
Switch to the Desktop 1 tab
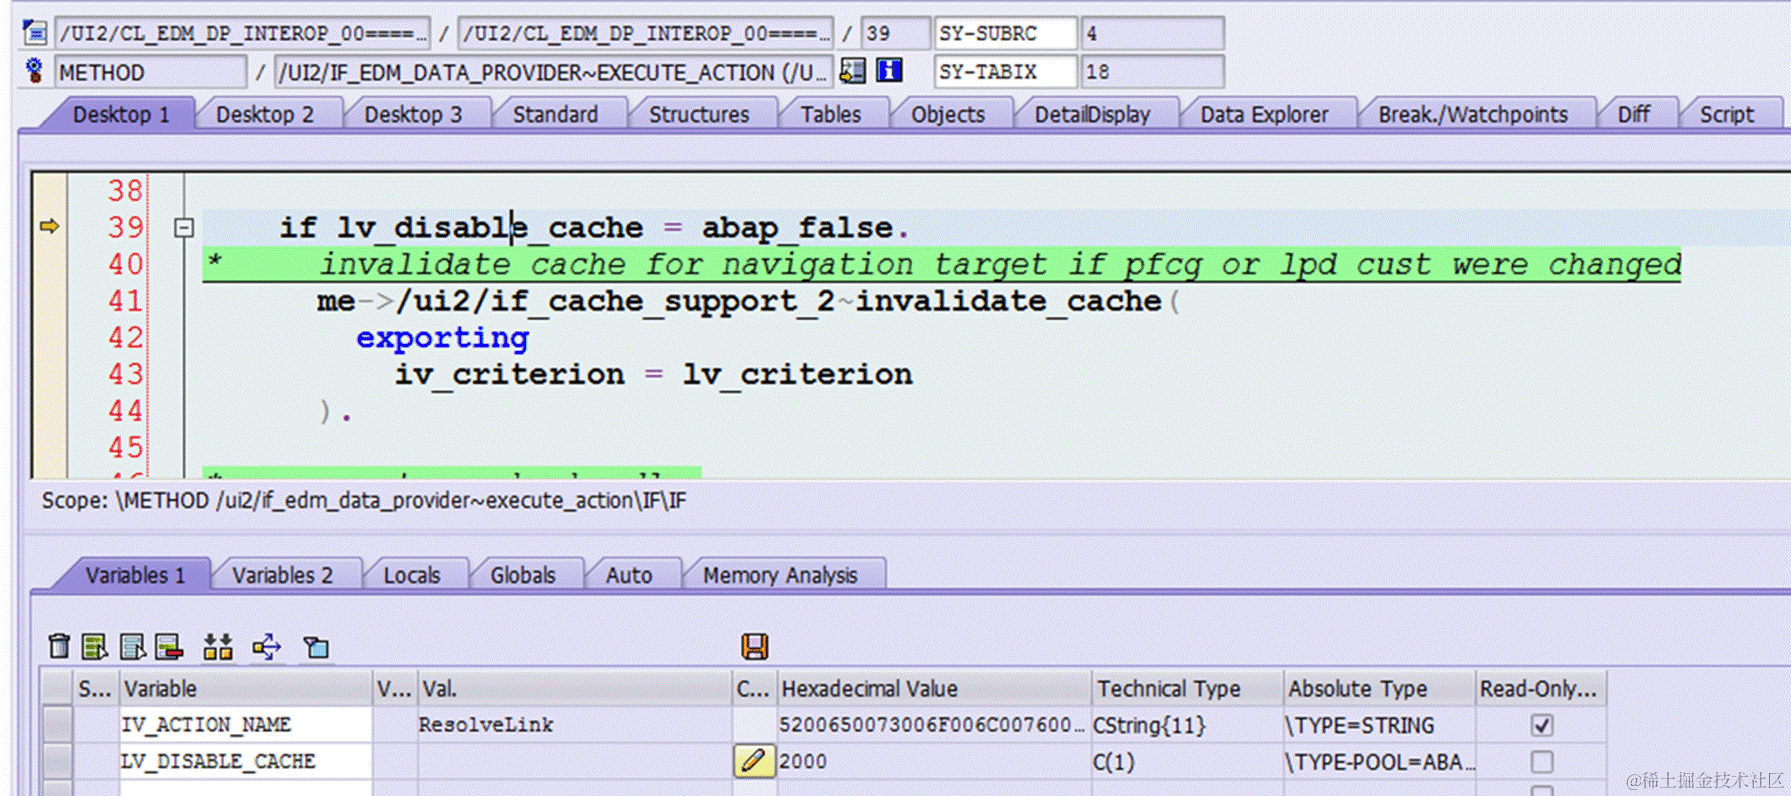[x=121, y=114]
